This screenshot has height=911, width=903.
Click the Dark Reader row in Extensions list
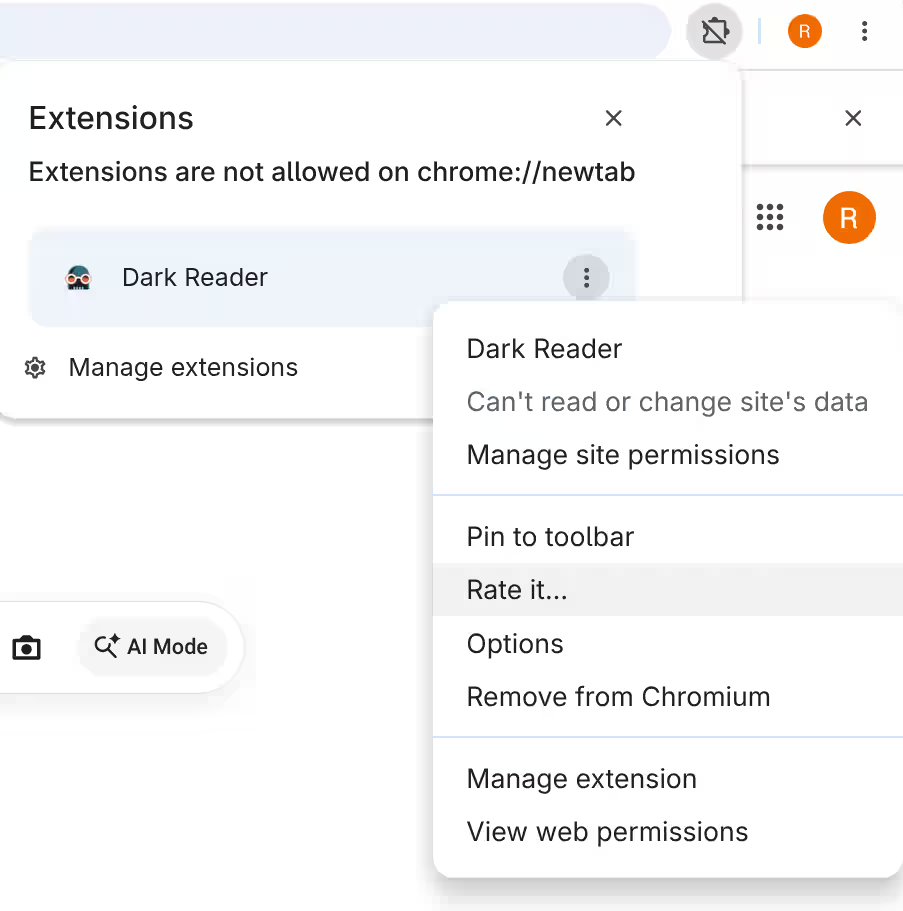pos(332,278)
